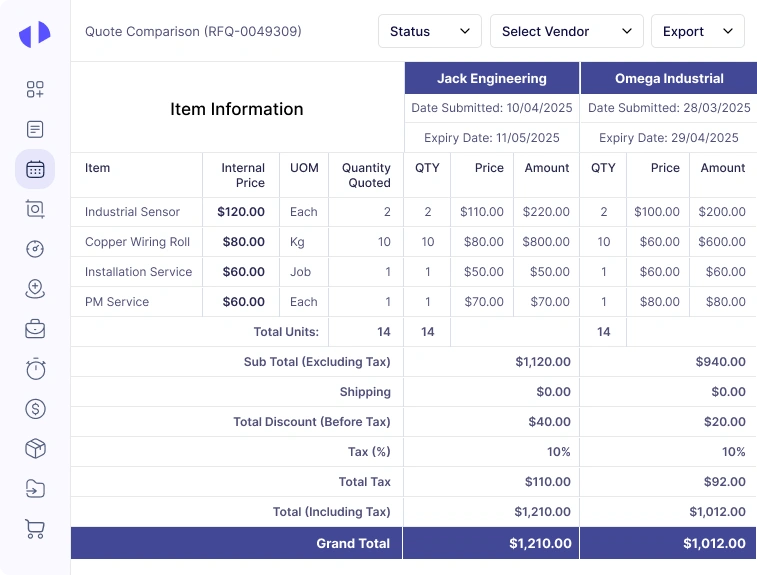This screenshot has height=575, width=757.
Task: Click the $940.00 sub total value
Action: (x=720, y=362)
